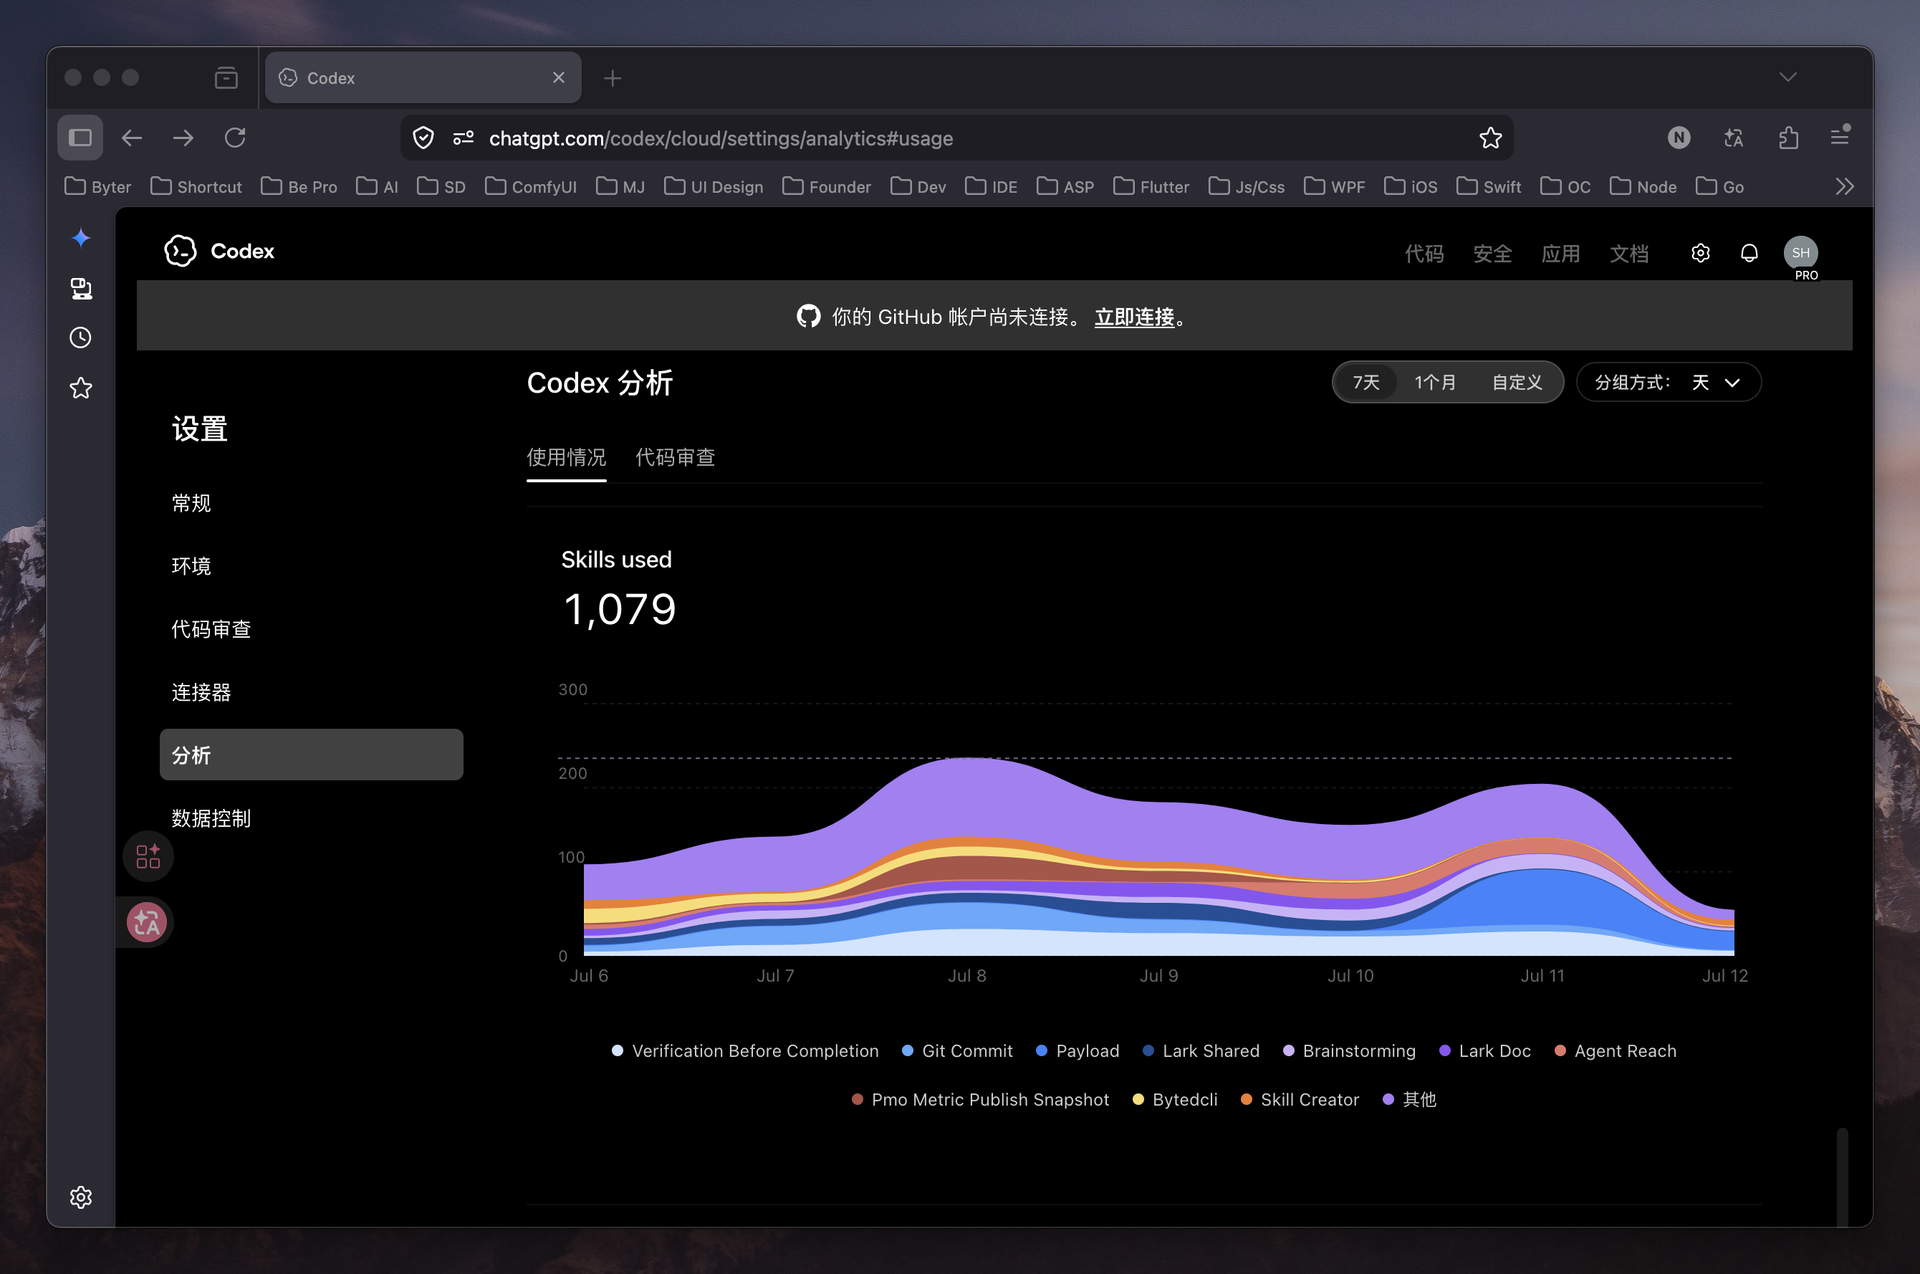Open the browser application menu
1920x1274 pixels.
tap(1840, 136)
